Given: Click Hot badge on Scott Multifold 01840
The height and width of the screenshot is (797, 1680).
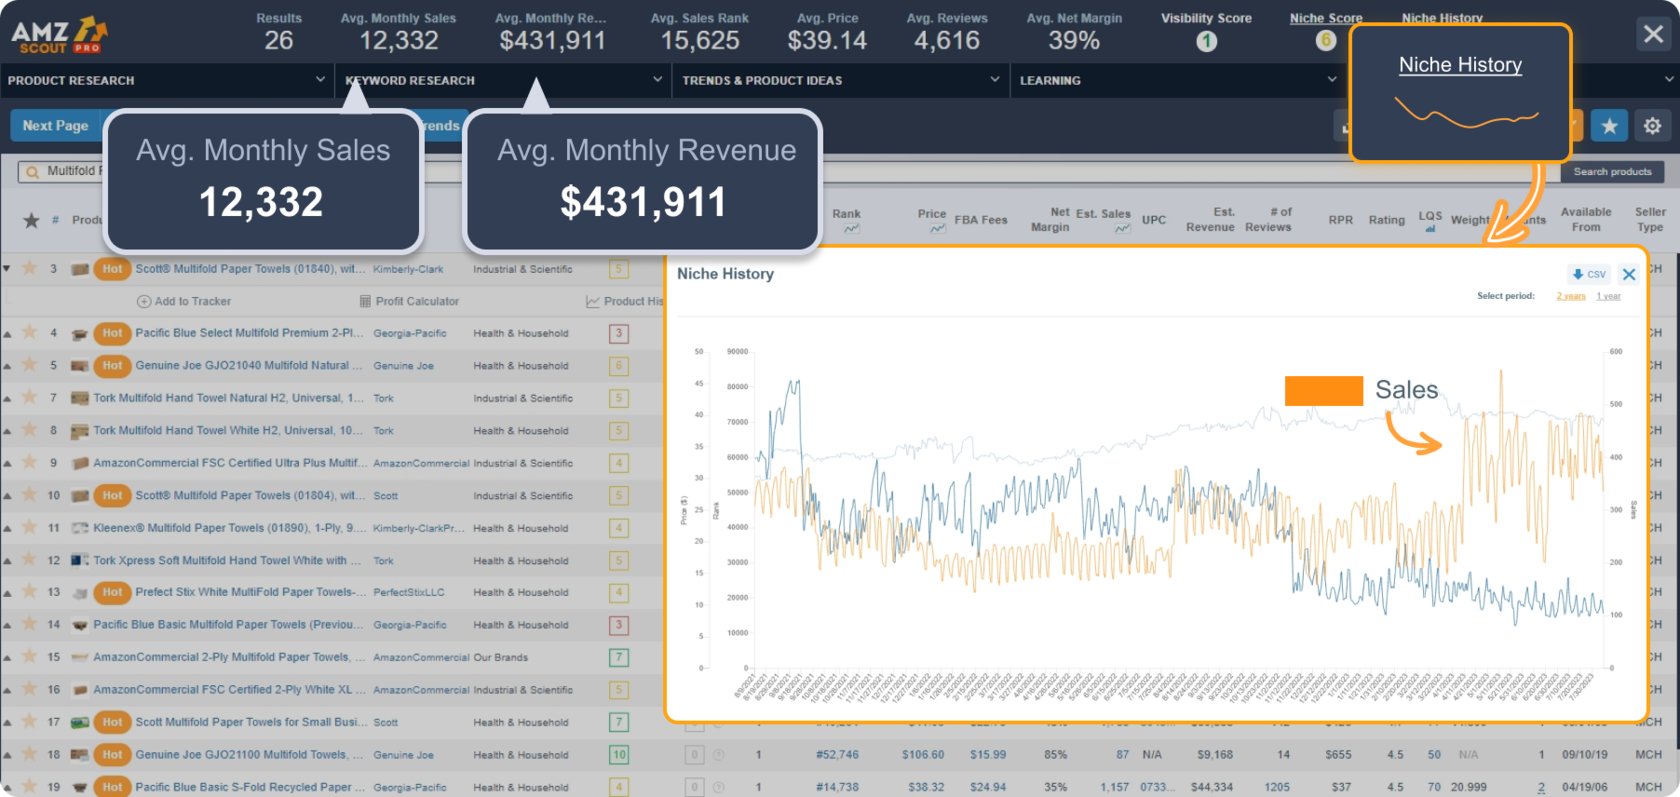Looking at the screenshot, I should click(x=112, y=269).
